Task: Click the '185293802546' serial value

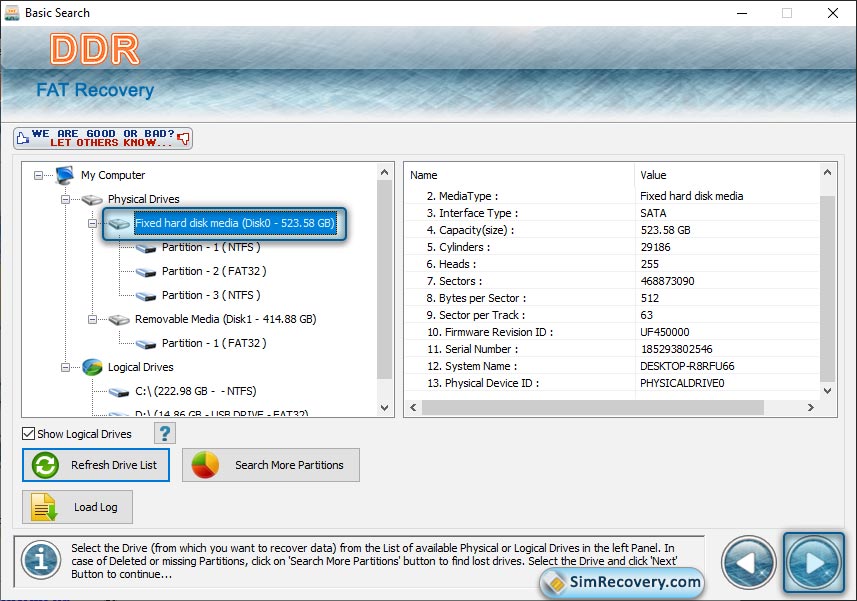Action: pyautogui.click(x=676, y=349)
